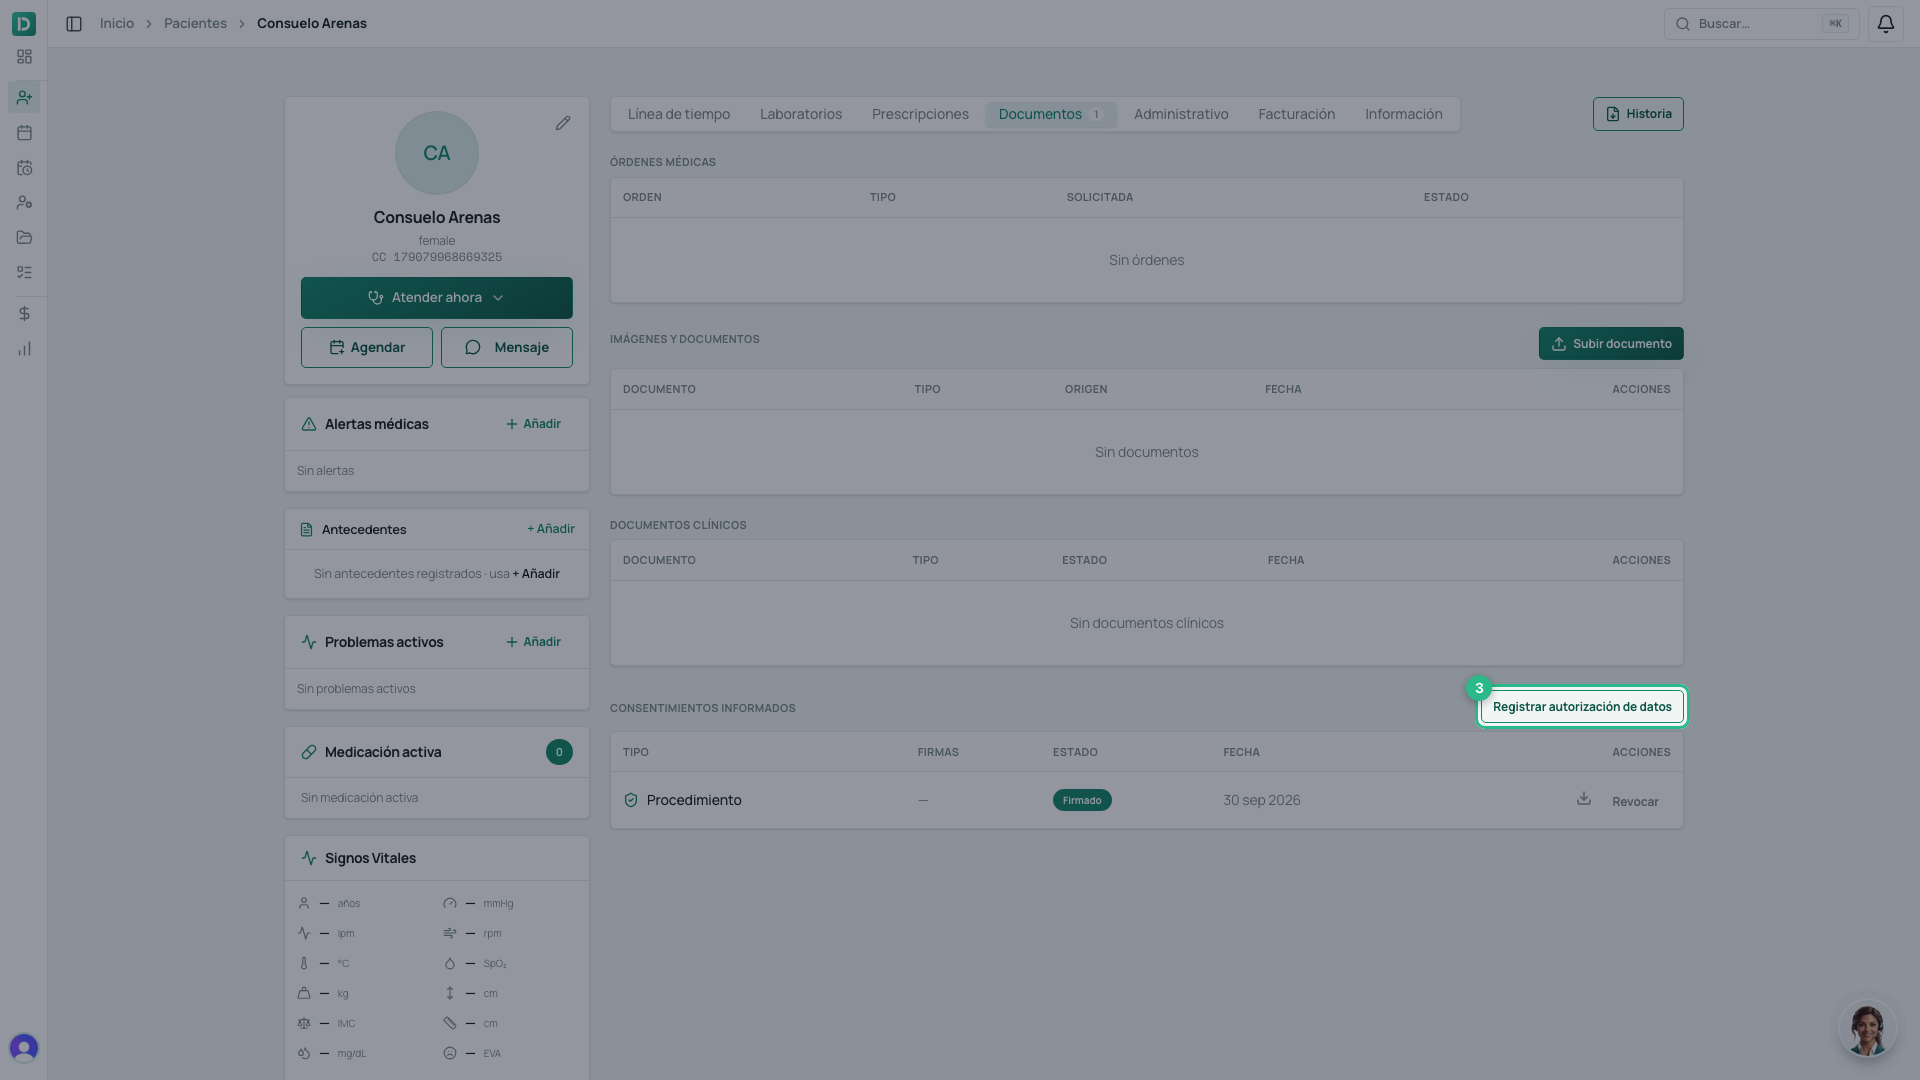Image resolution: width=1920 pixels, height=1080 pixels.
Task: Download the Procedimiento consent document
Action: point(1584,799)
